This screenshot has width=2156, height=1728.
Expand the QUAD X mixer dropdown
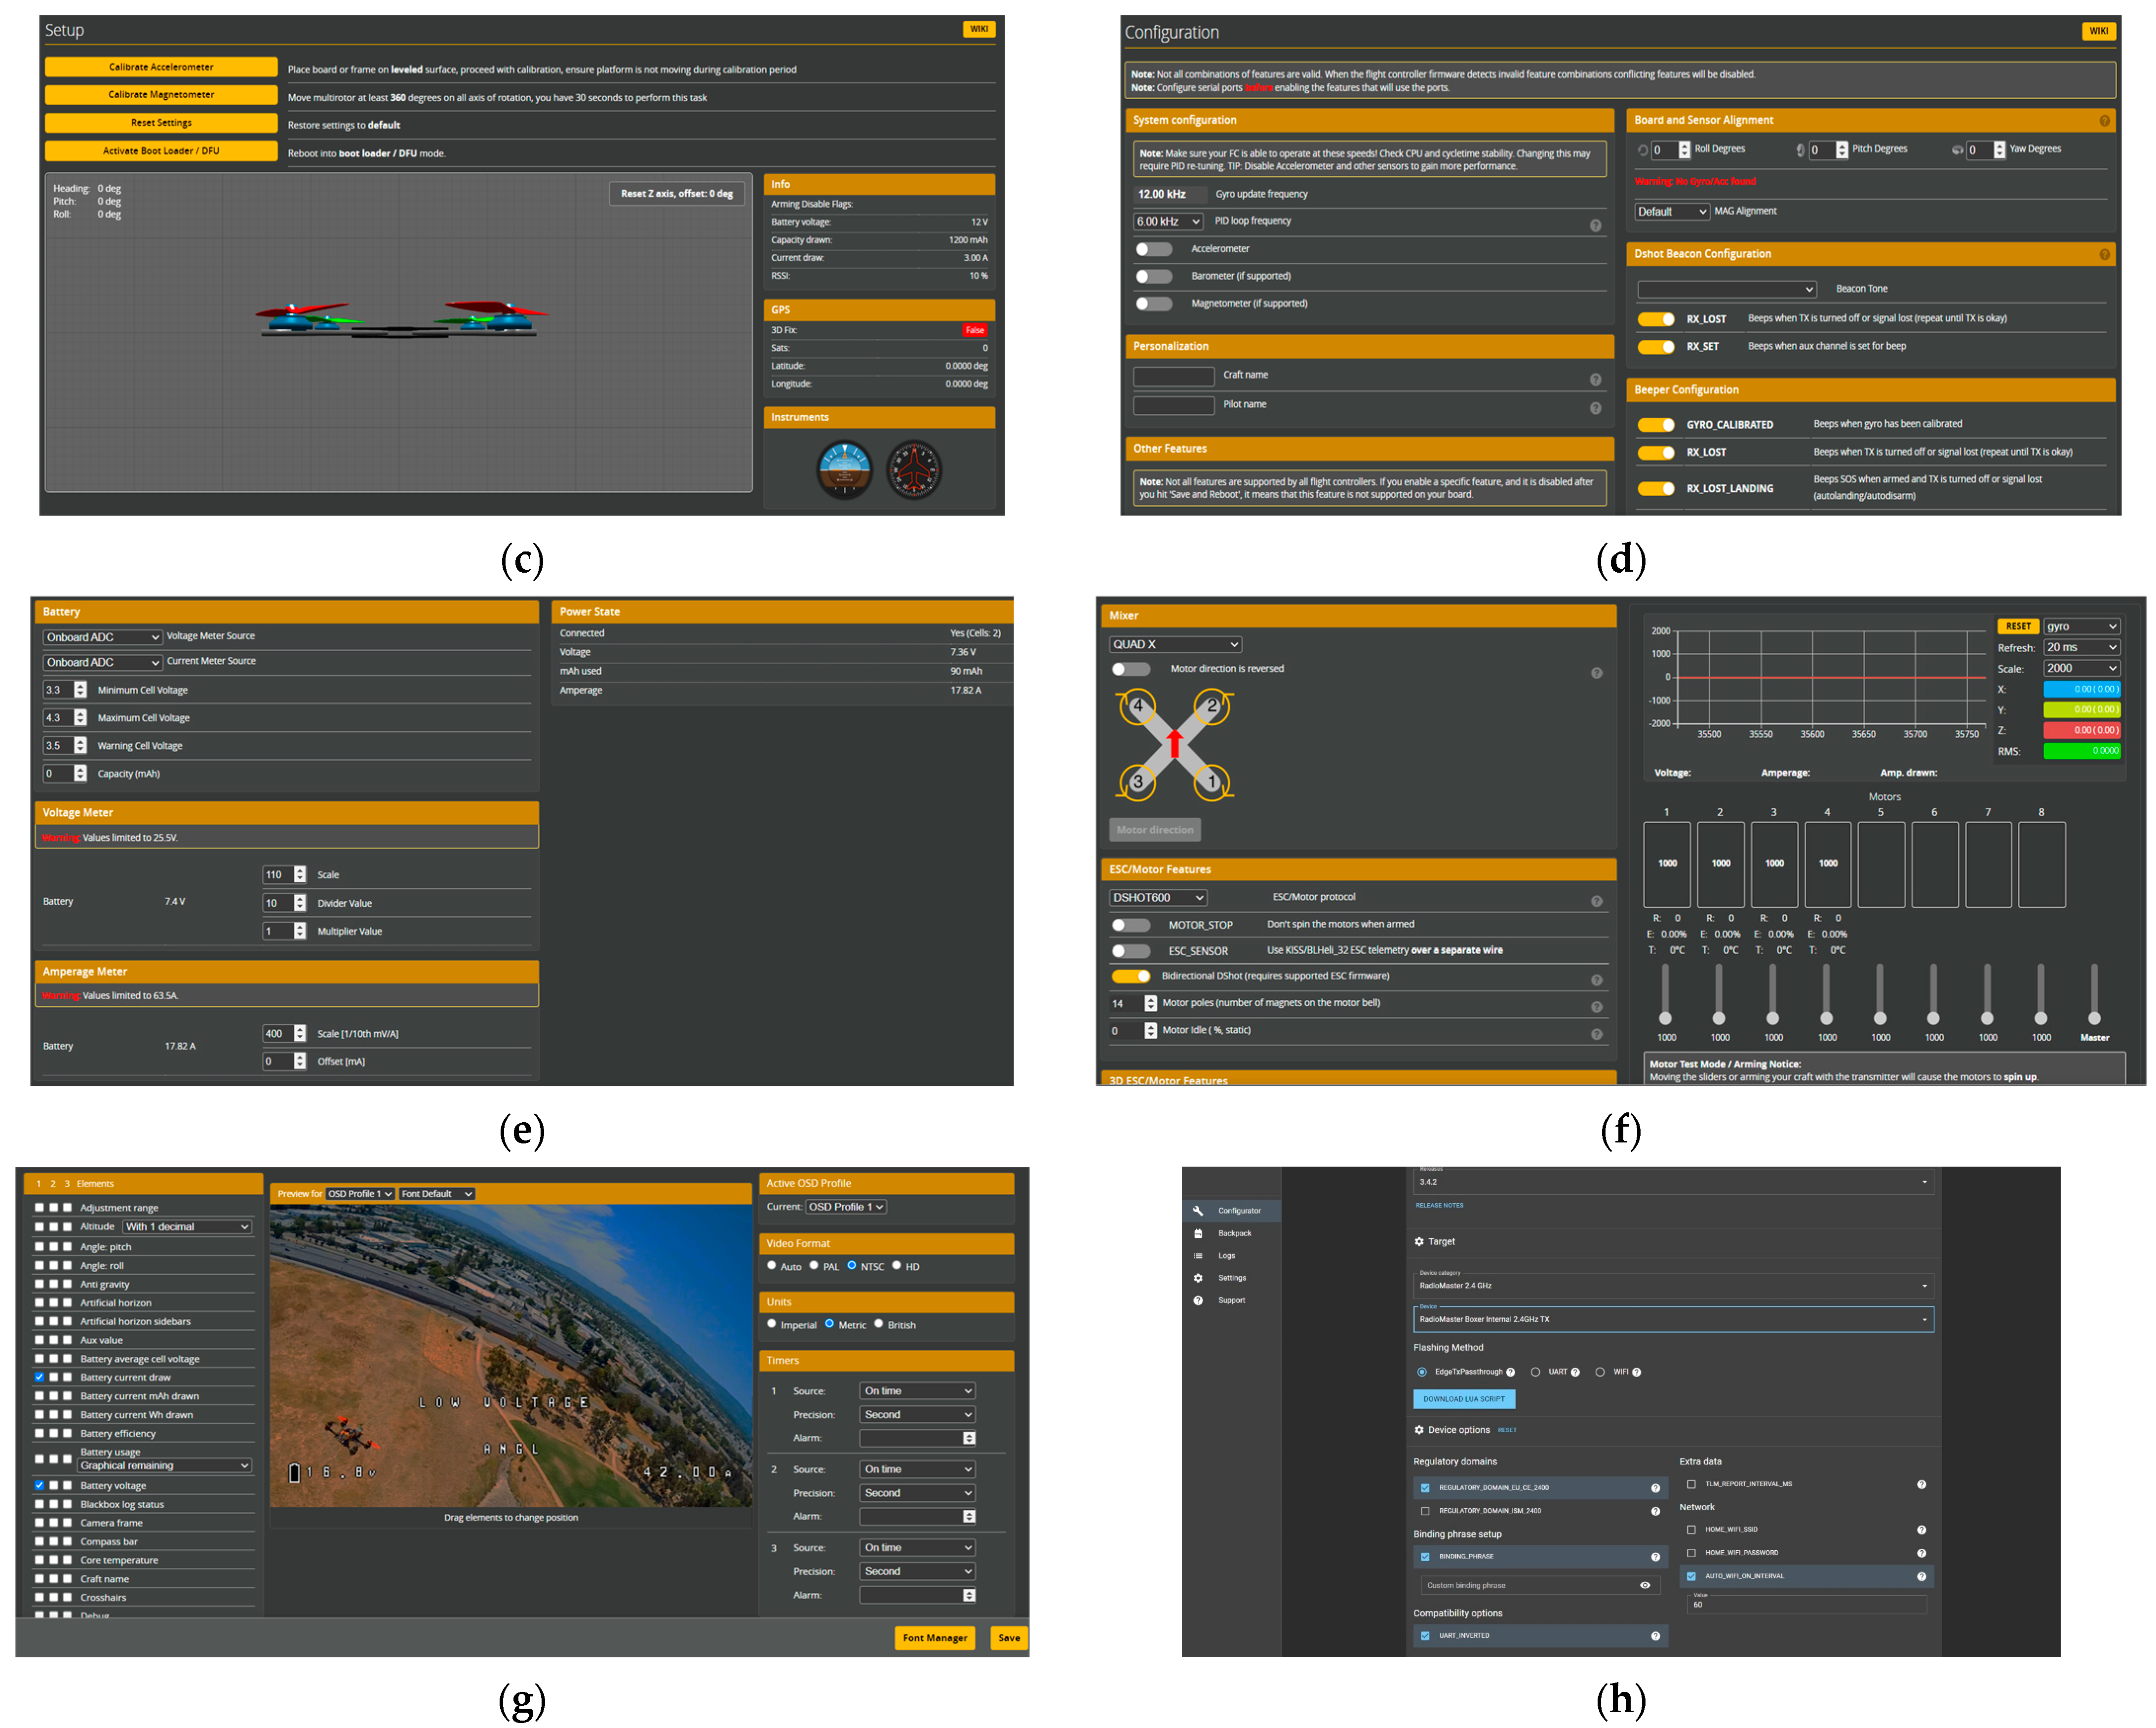point(1176,645)
